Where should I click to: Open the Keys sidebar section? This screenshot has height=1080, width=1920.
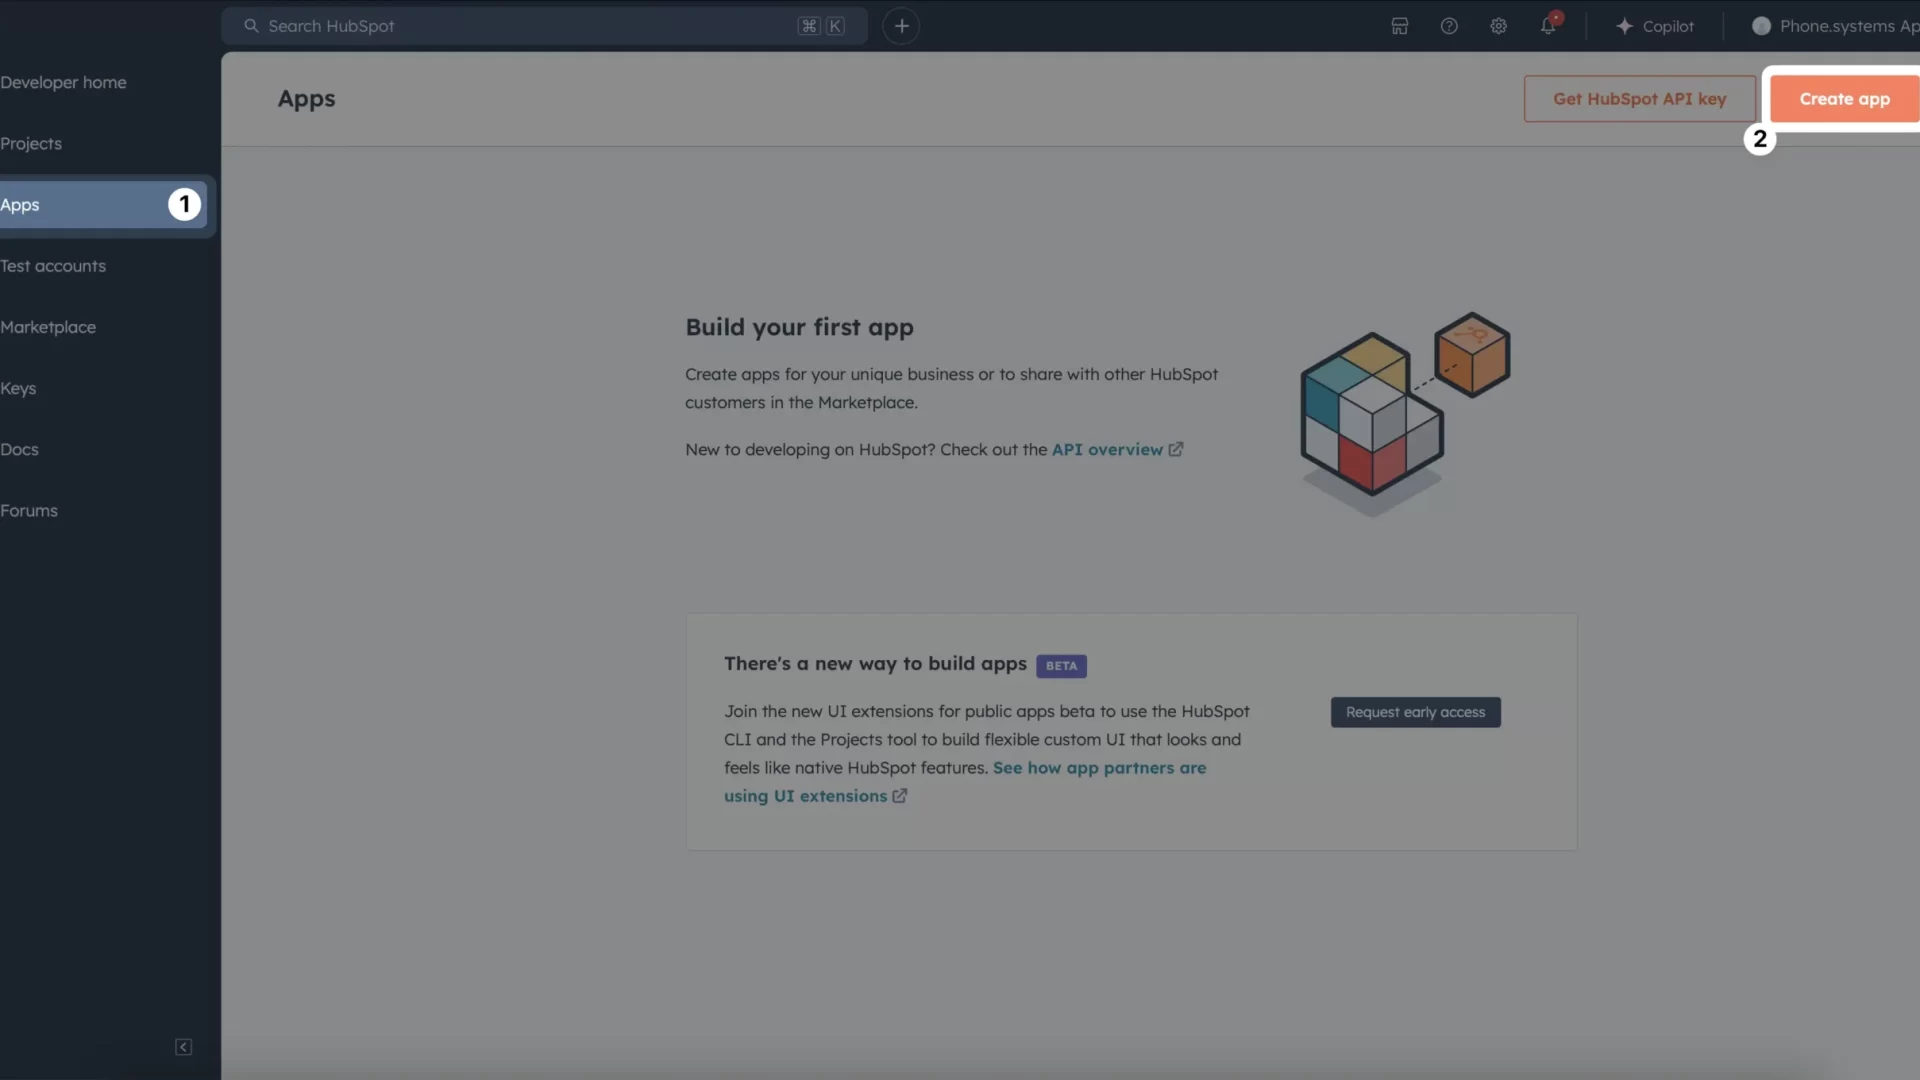pos(19,388)
